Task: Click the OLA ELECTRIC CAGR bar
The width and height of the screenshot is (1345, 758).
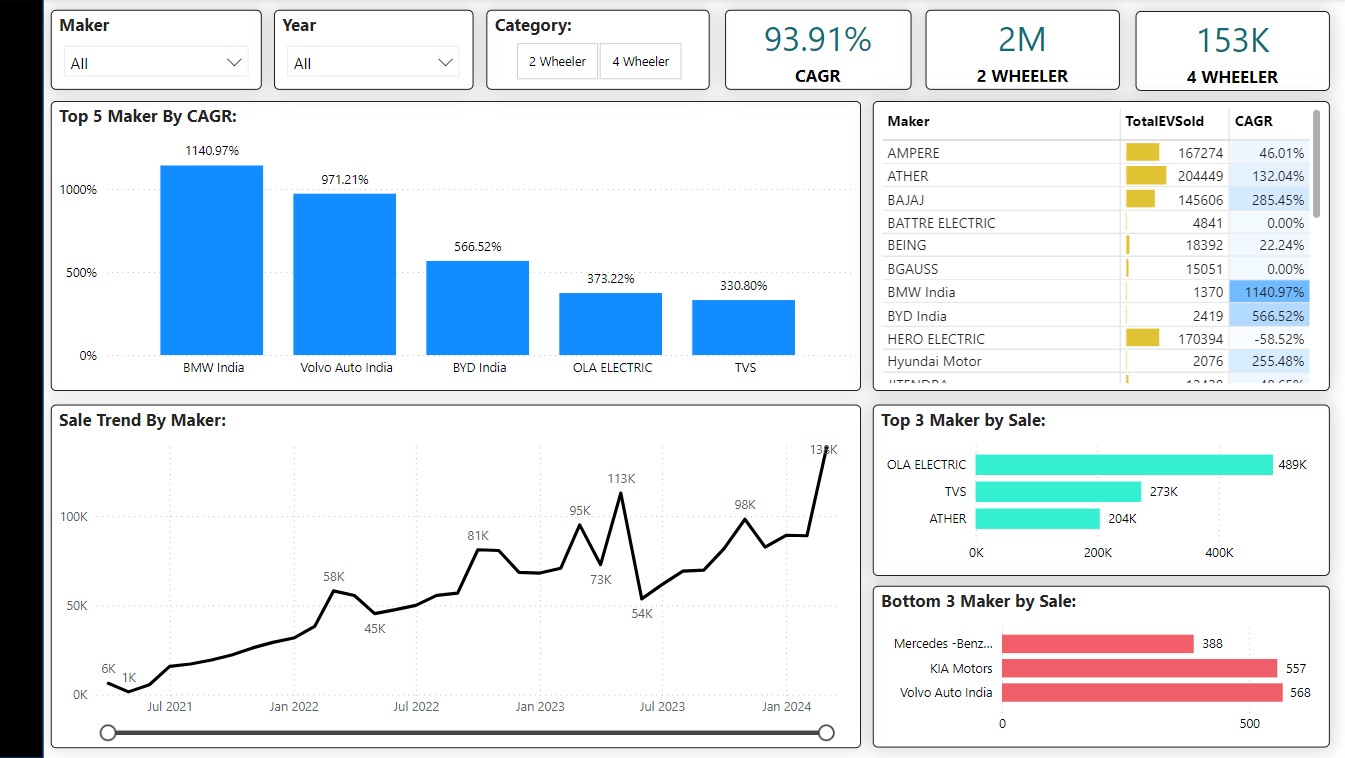Action: 611,324
